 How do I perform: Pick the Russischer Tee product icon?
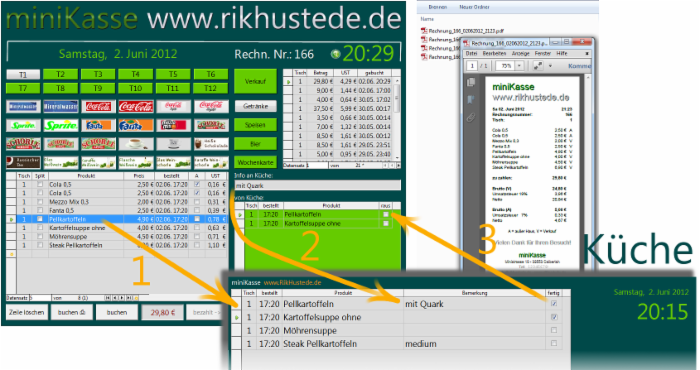[x=23, y=162]
